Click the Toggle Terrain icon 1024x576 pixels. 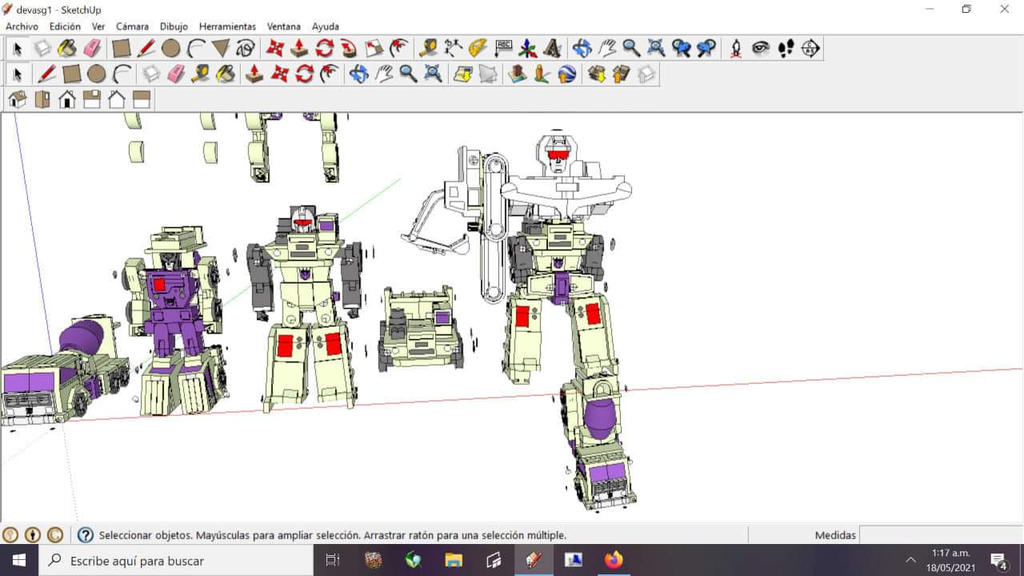point(488,74)
